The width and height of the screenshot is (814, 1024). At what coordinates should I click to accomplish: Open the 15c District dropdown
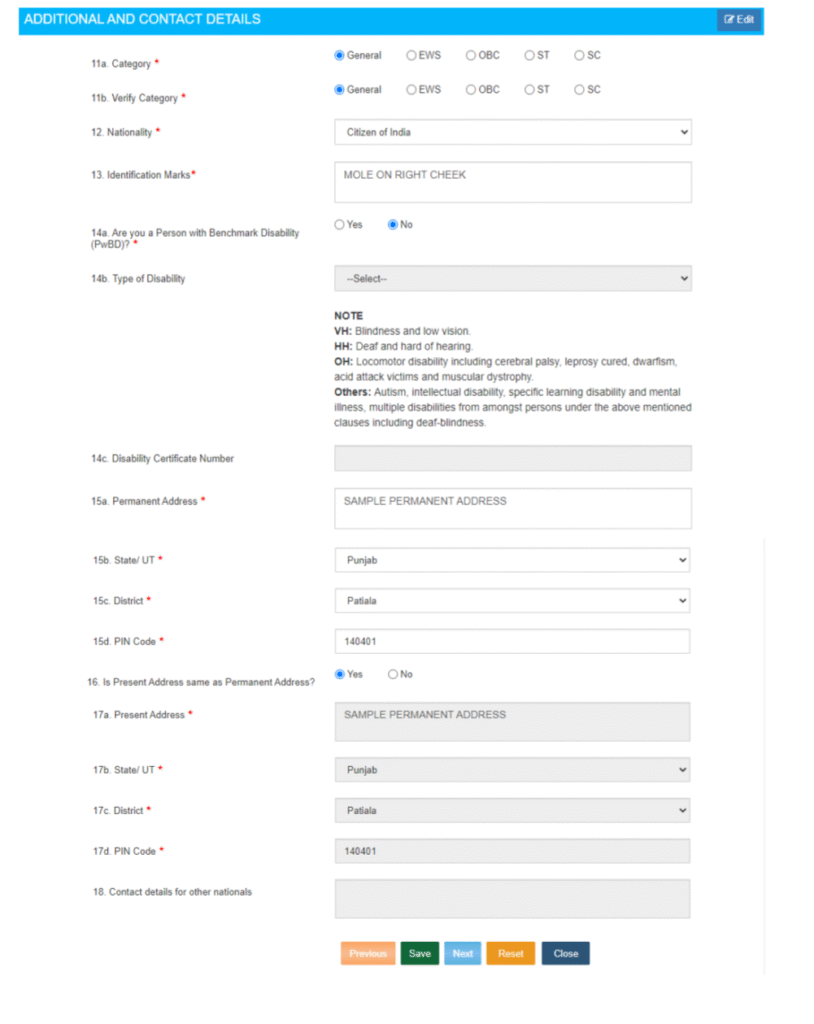coord(512,601)
